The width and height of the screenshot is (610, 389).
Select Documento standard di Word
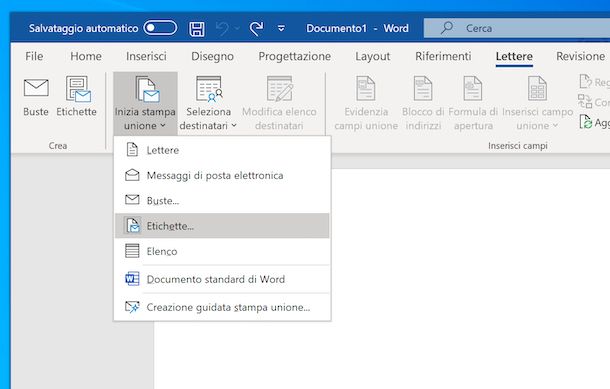(222, 279)
